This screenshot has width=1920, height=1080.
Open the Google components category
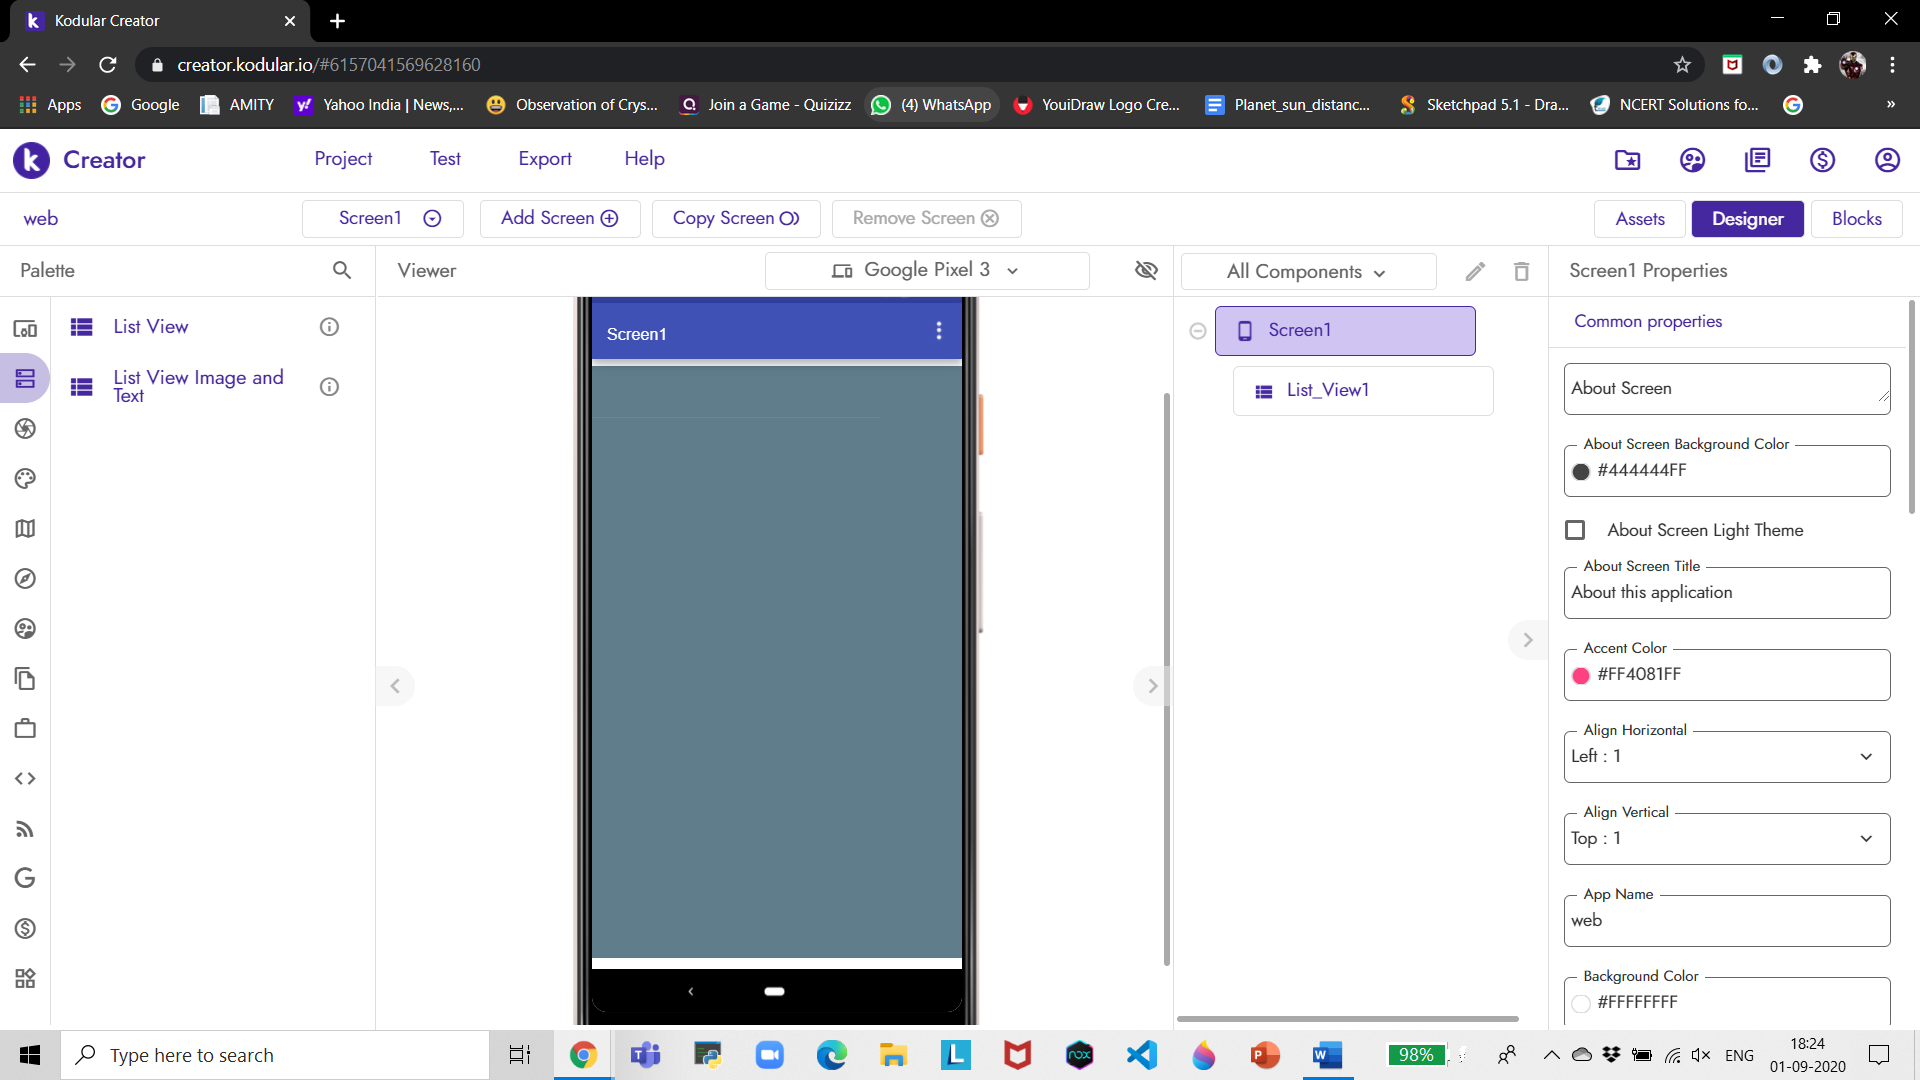[25, 878]
